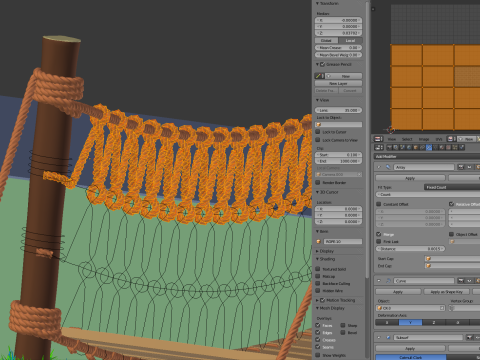
Task: Enable Hidden Wire checkbox
Action: pos(318,291)
